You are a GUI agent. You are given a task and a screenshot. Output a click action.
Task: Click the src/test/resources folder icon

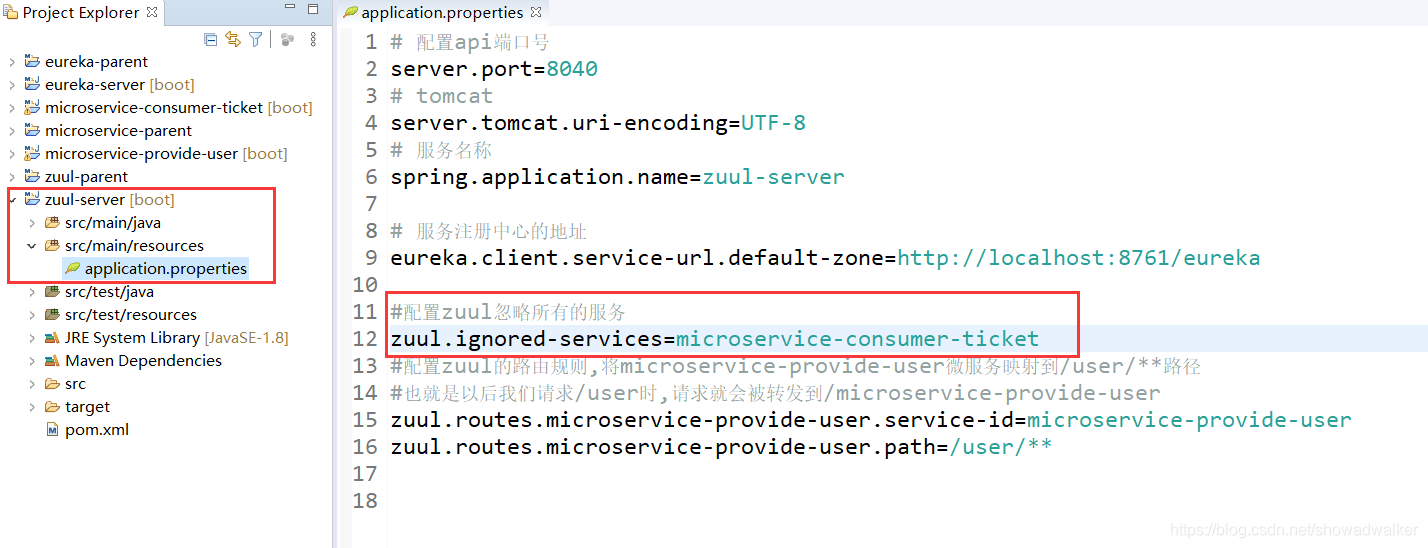[x=52, y=314]
